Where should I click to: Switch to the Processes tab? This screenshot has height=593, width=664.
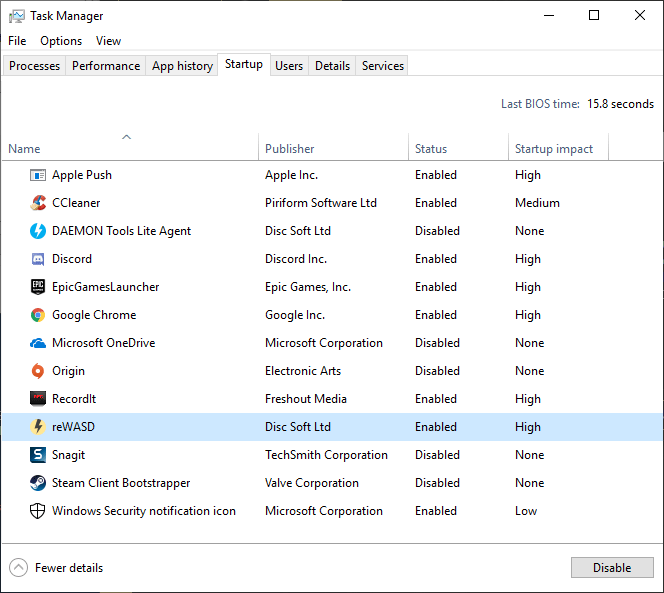(x=34, y=66)
